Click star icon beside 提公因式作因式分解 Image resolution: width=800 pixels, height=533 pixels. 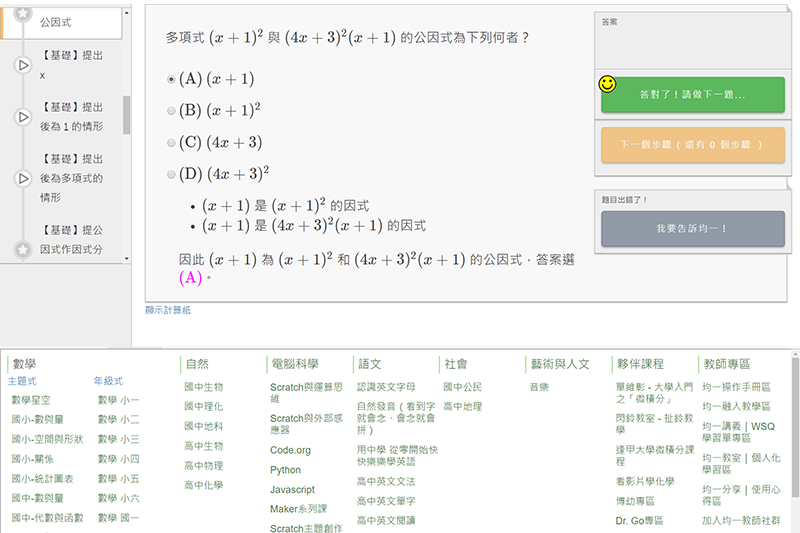coord(23,249)
